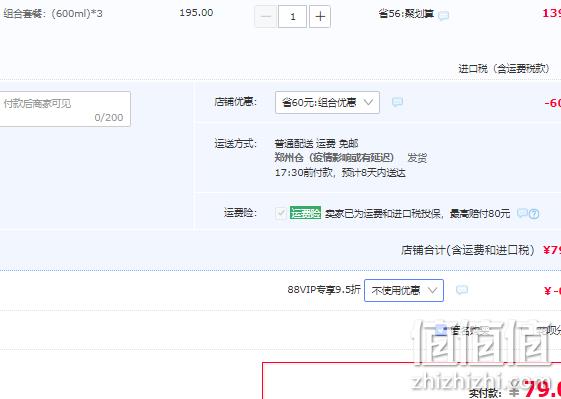This screenshot has height=399, width=561.
Task: Click the 普通配送 运费 免邮 text
Action: 316,144
